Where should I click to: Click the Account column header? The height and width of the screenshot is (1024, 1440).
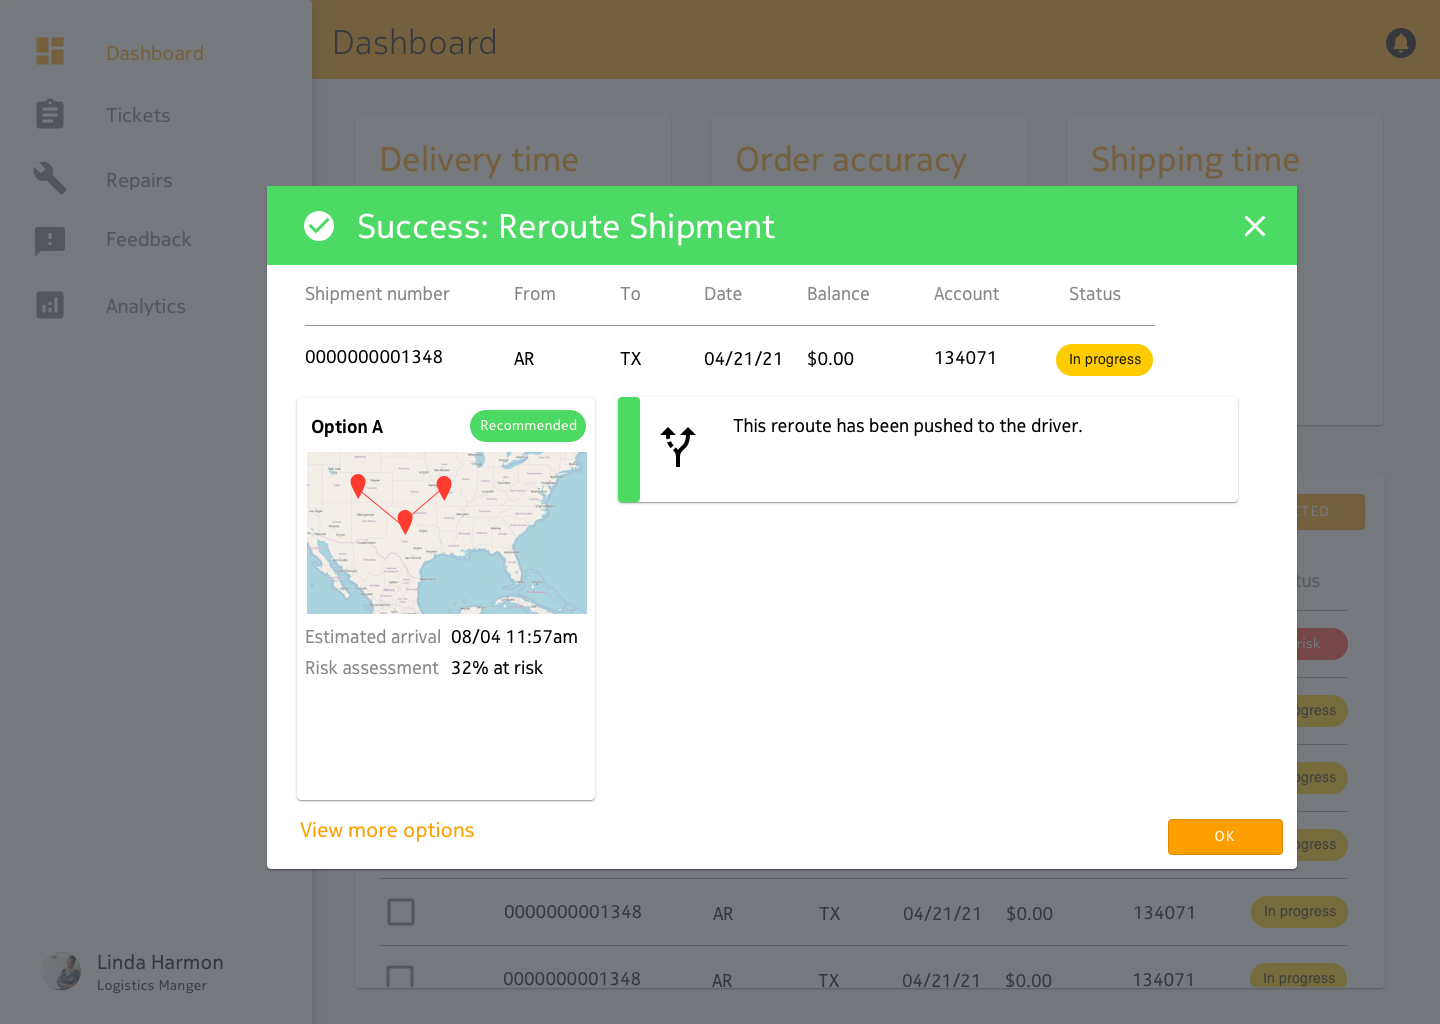click(966, 294)
